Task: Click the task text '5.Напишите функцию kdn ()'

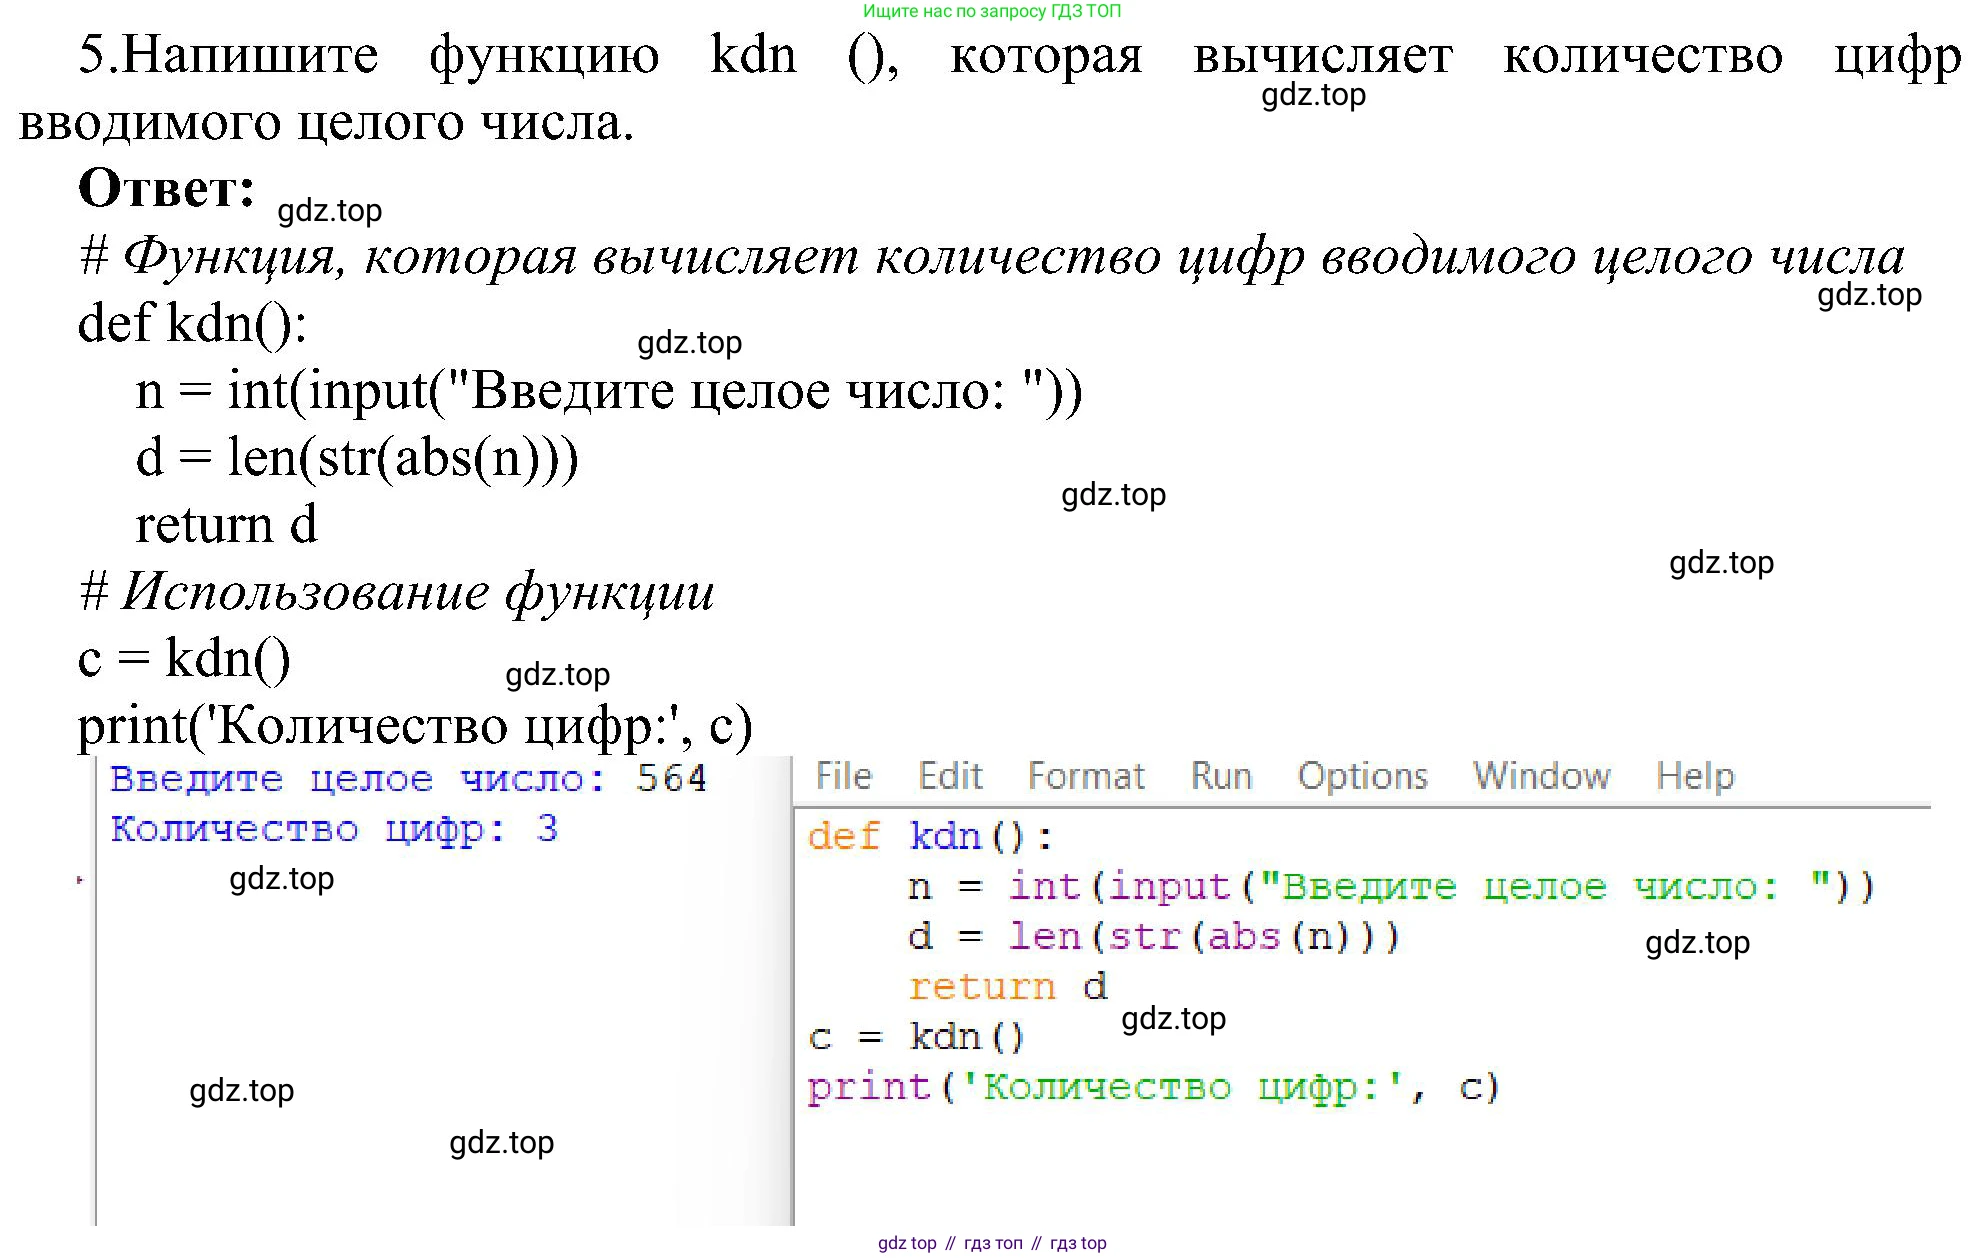Action: 489,55
